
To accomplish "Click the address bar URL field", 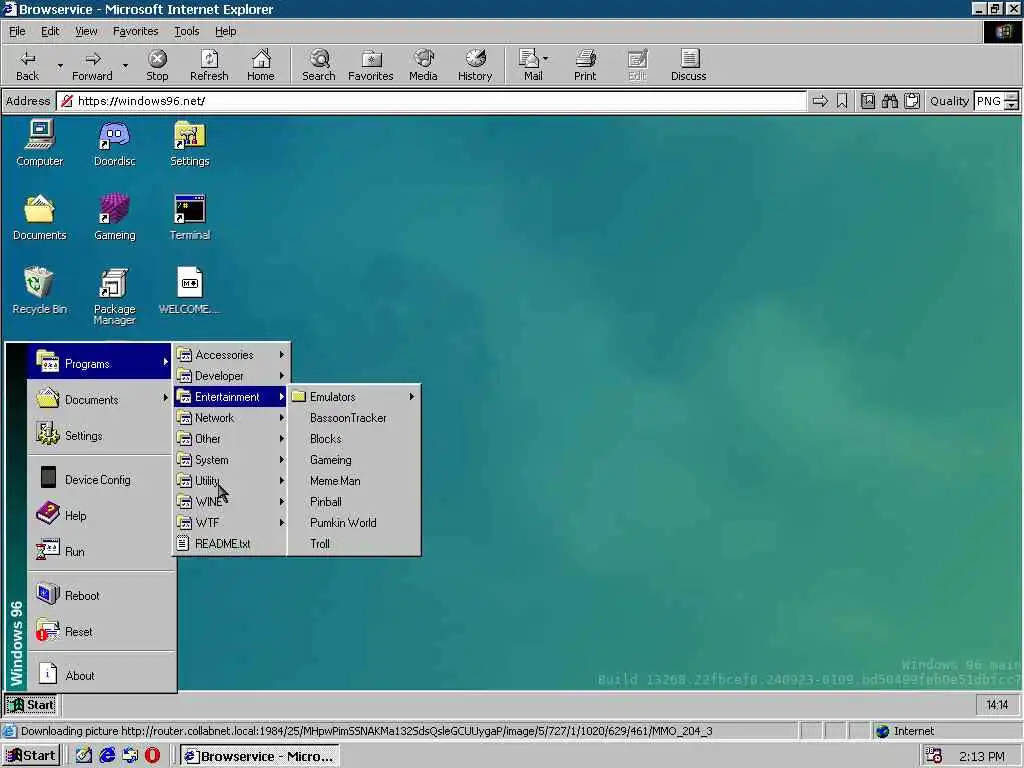I will click(x=432, y=101).
